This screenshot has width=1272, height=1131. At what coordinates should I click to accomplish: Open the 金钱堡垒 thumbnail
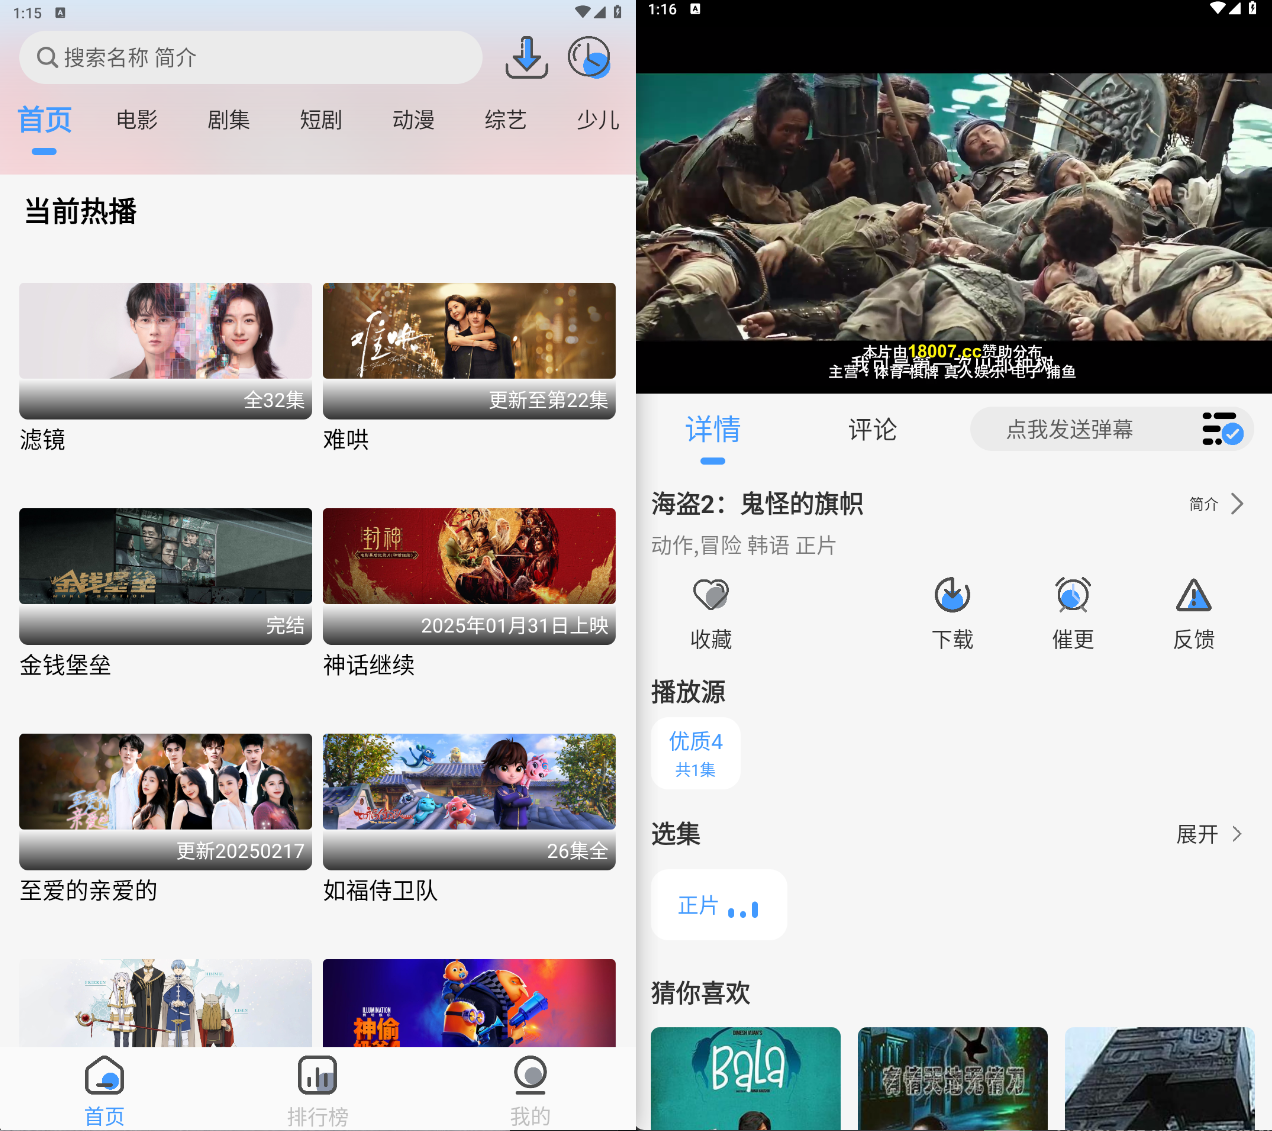pos(165,576)
